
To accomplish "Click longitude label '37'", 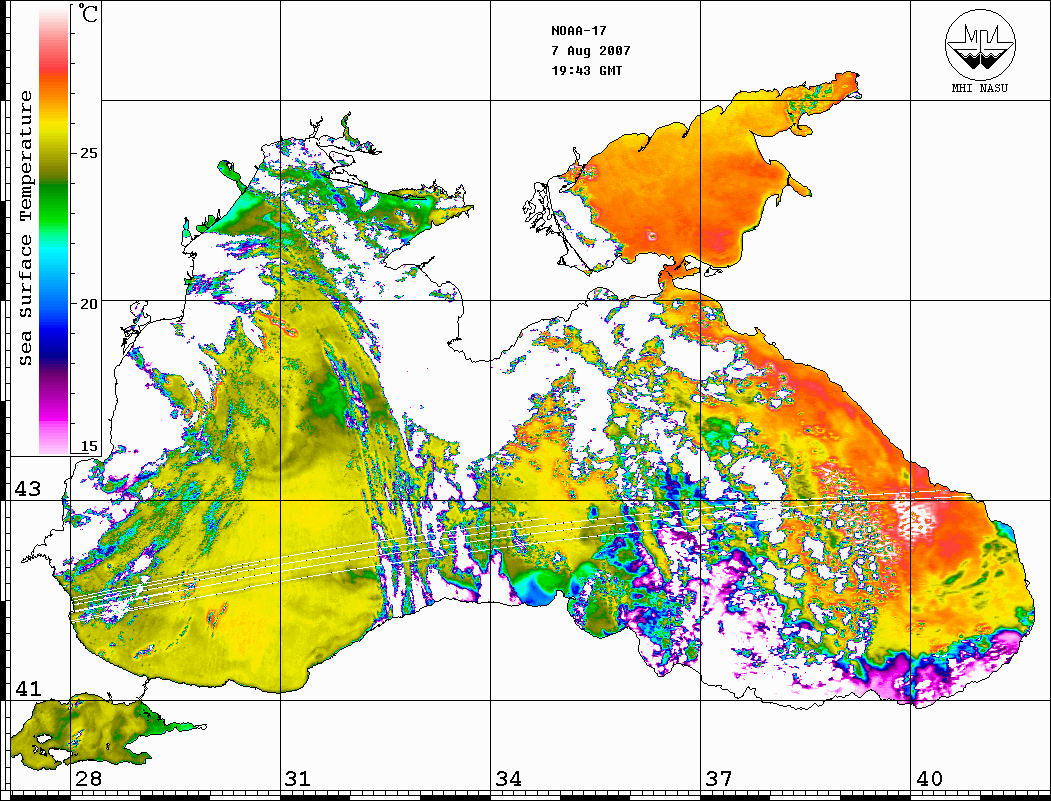I will tap(719, 778).
